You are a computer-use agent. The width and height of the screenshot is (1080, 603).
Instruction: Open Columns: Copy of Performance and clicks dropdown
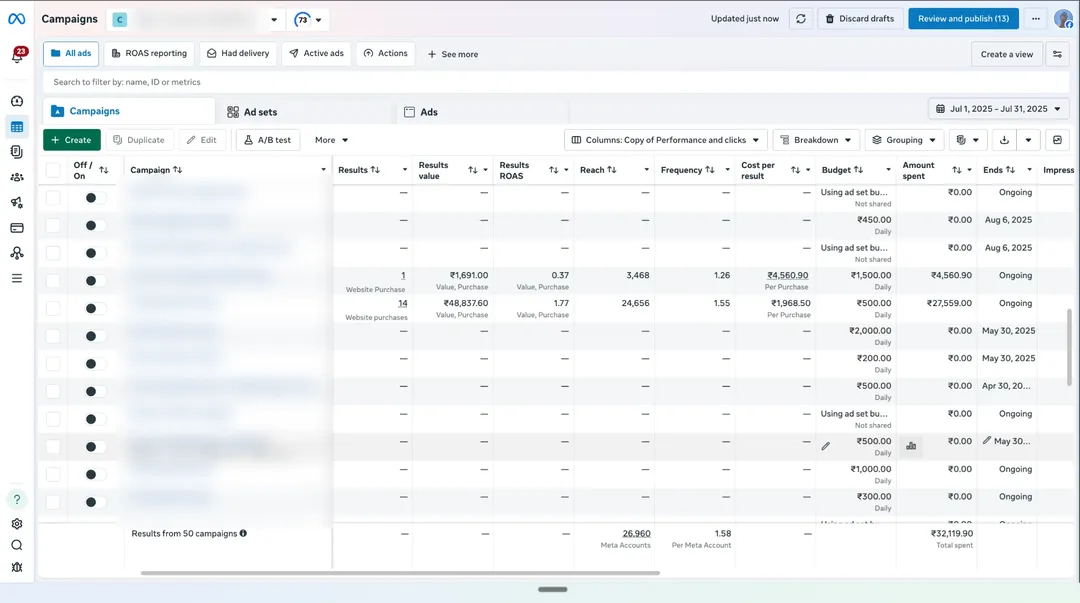[665, 140]
